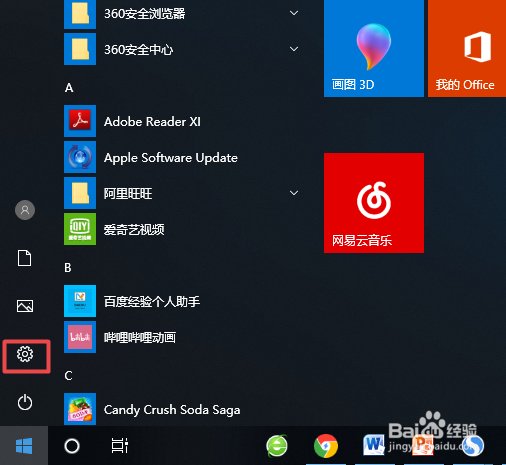
Task: Launch 360 browser from taskbar
Action: (x=277, y=446)
